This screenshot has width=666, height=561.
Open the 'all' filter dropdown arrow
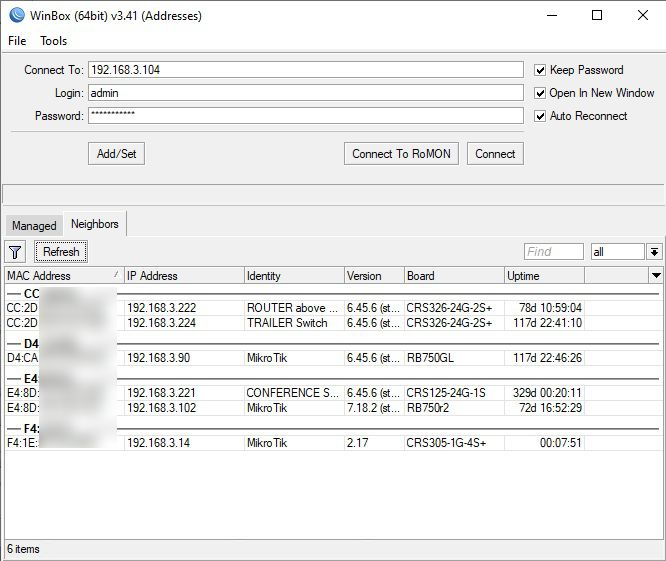pos(655,252)
